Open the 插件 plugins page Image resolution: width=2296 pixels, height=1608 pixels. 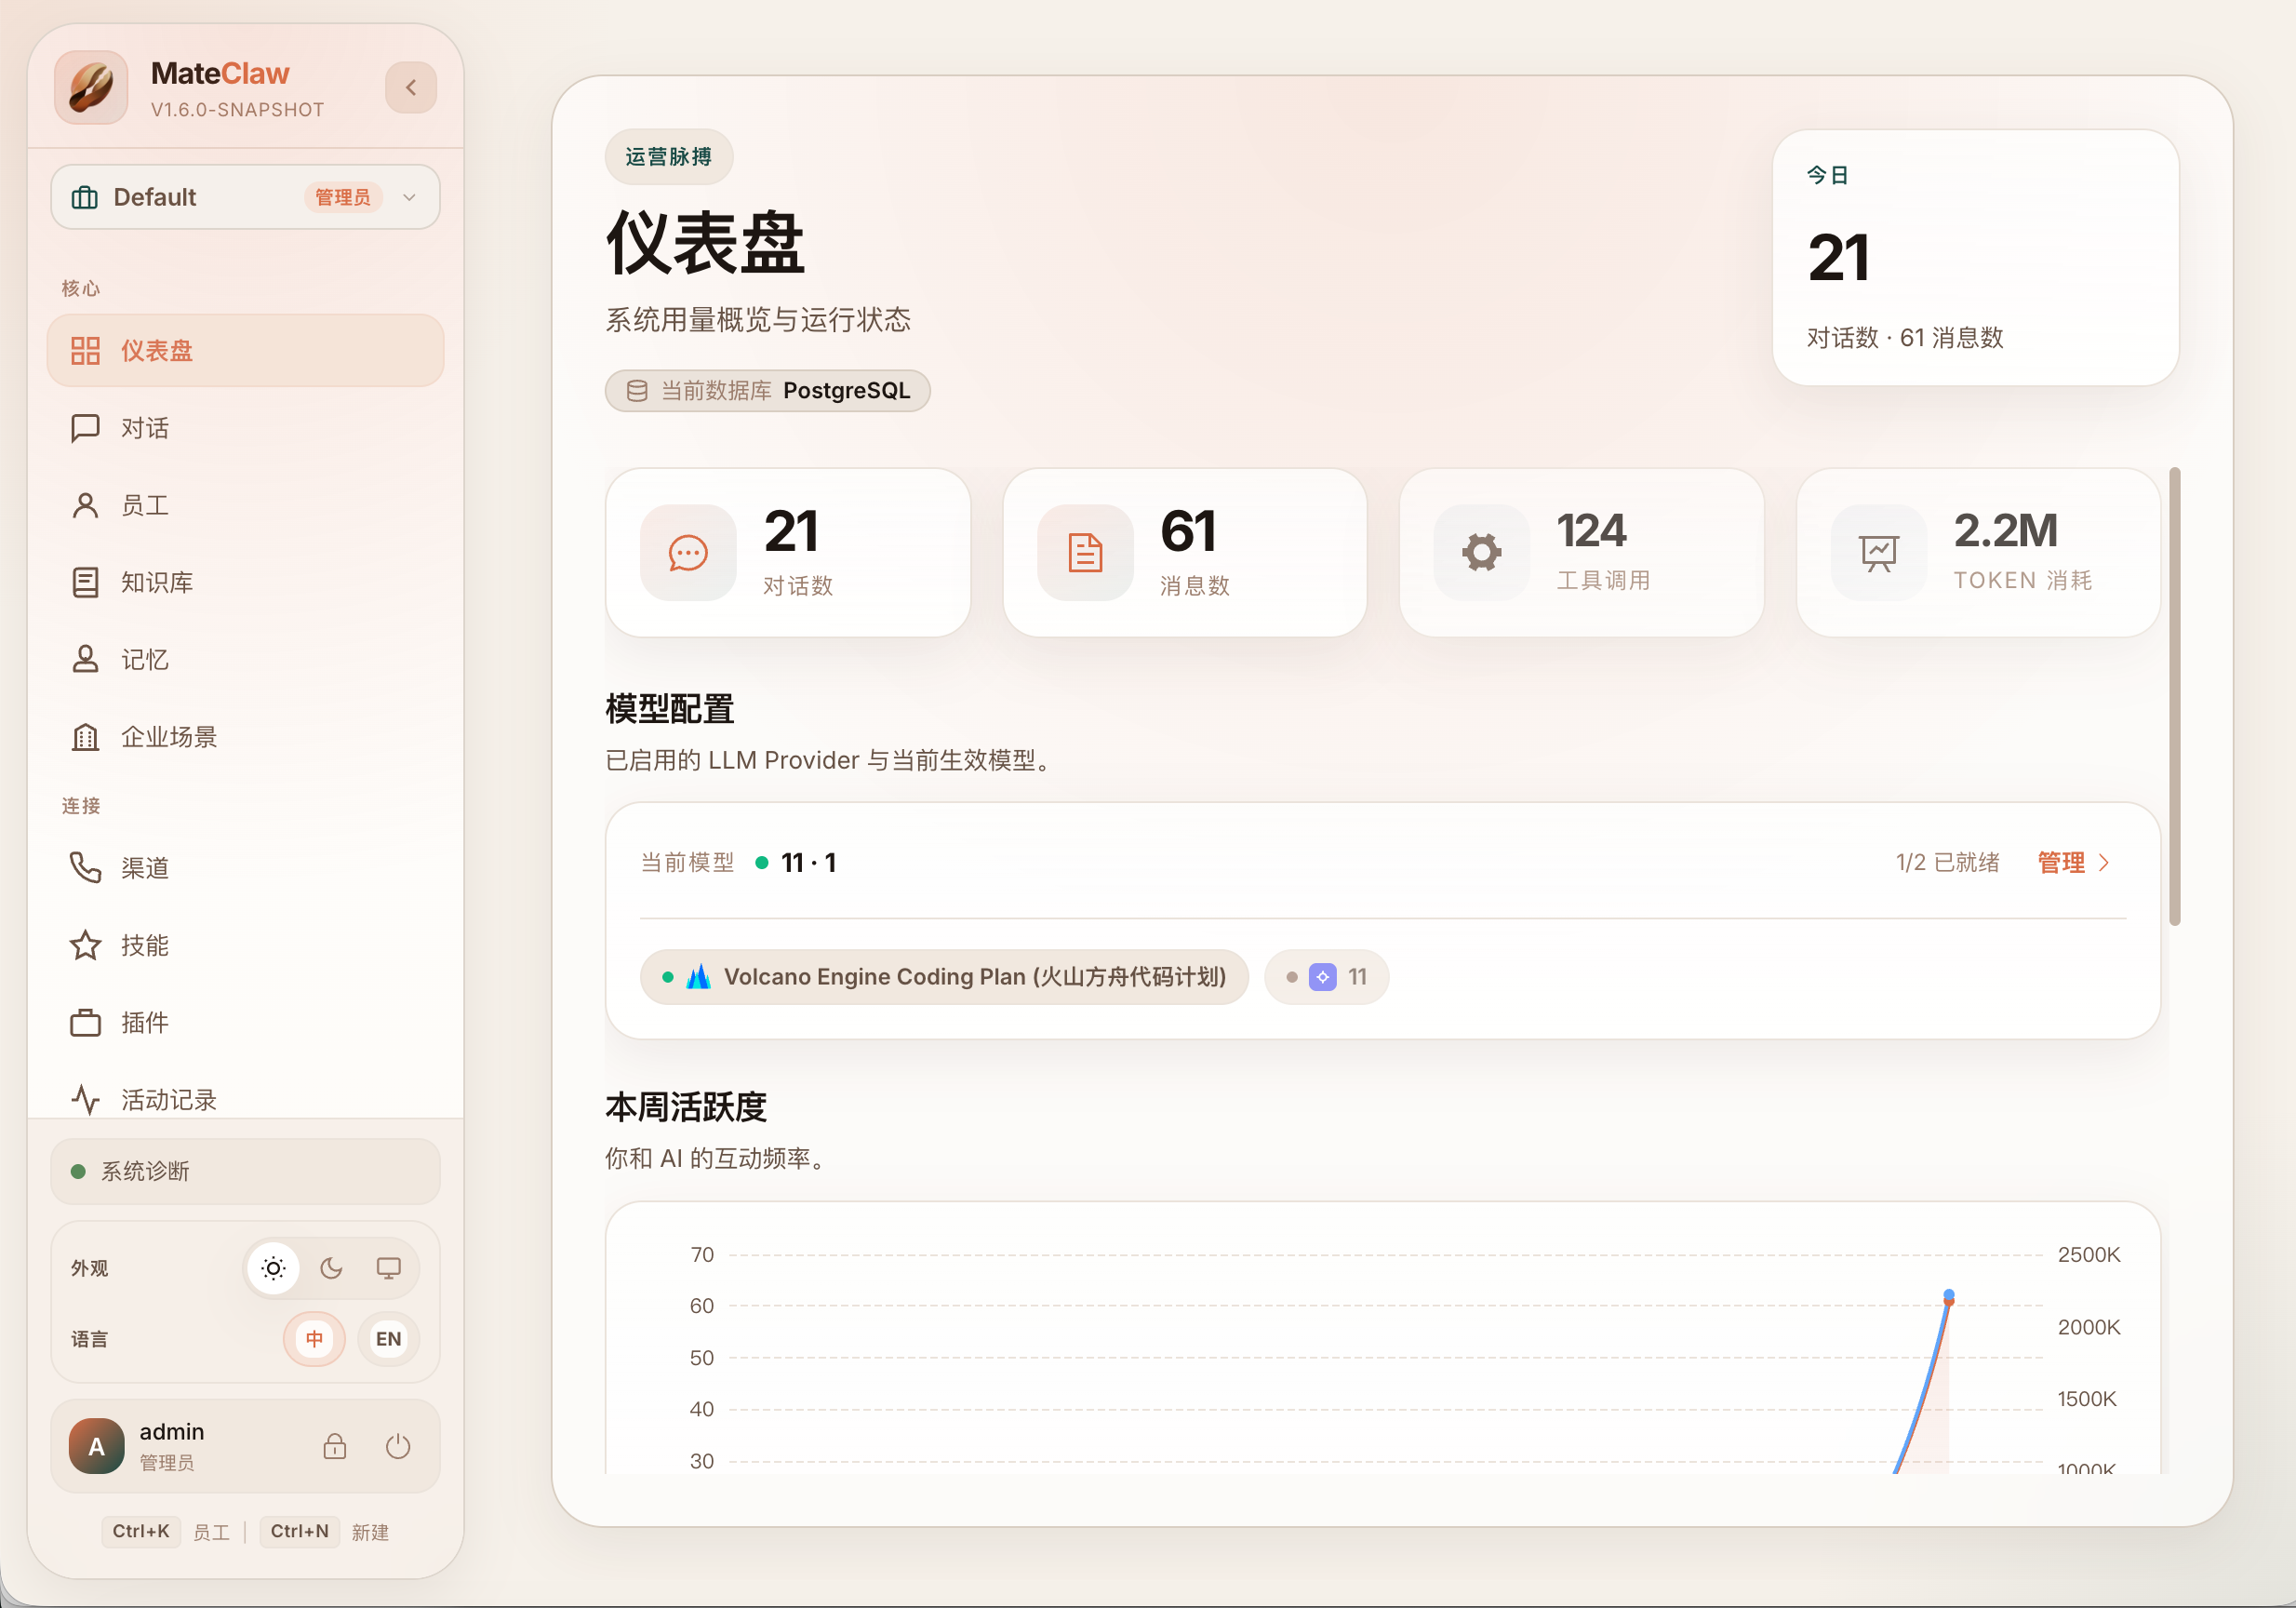(x=245, y=1022)
